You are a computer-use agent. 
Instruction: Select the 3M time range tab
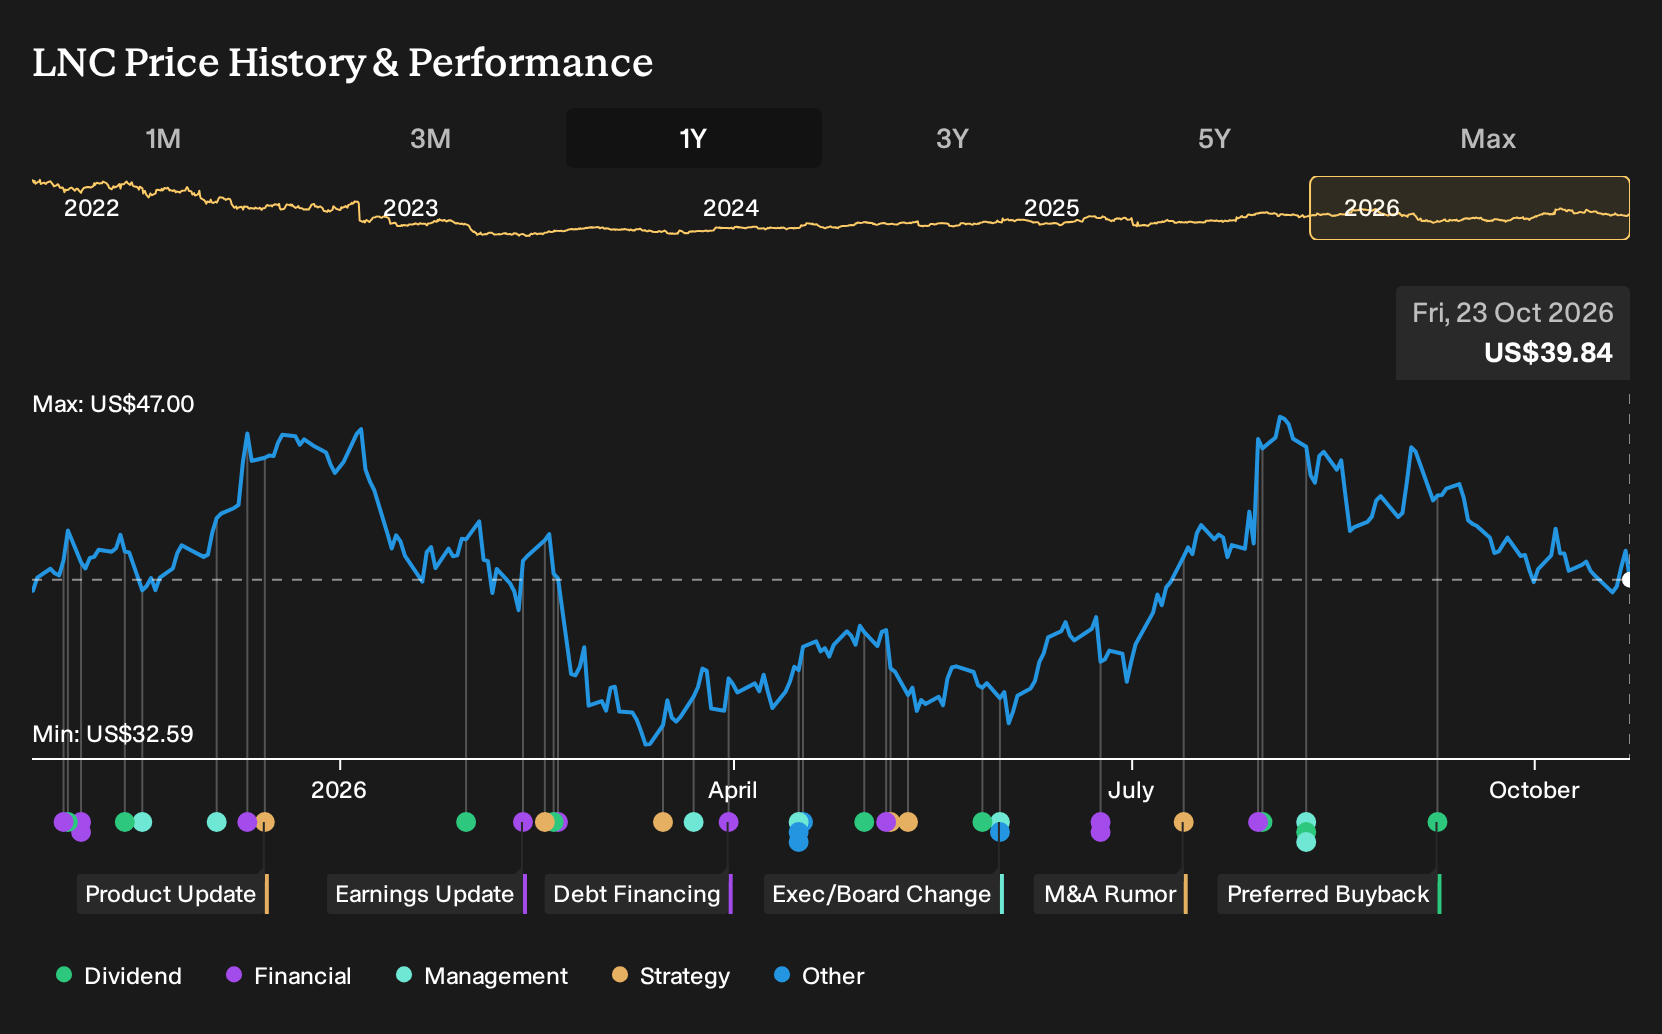pos(430,138)
